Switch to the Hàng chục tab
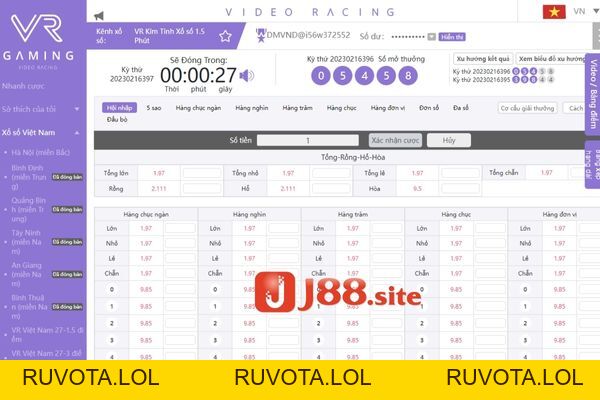 coord(341,108)
